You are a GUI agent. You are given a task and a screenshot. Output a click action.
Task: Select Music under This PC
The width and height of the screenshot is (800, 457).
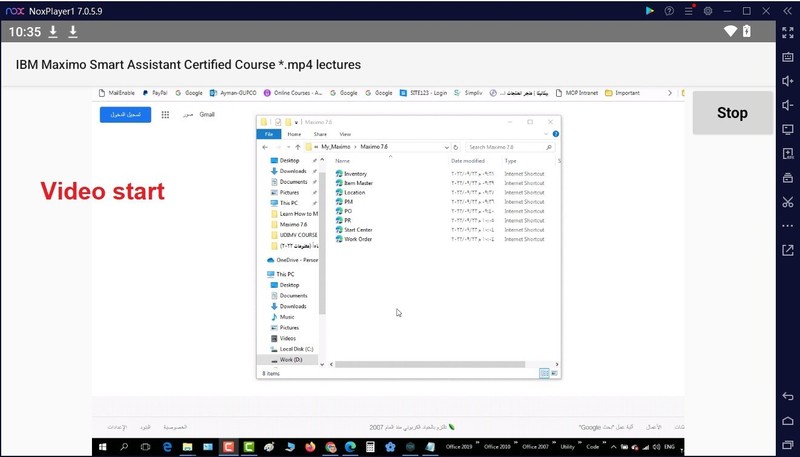coord(283,317)
